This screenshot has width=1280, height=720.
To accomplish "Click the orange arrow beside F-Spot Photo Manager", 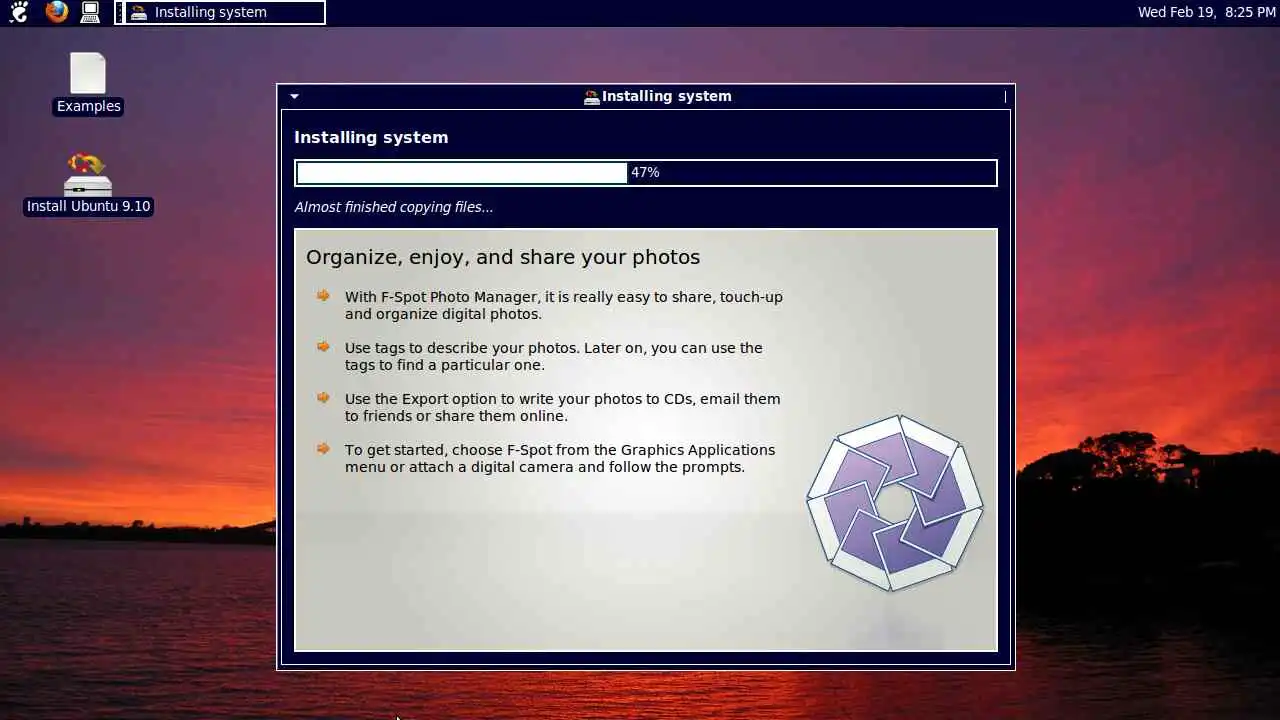I will pyautogui.click(x=323, y=295).
